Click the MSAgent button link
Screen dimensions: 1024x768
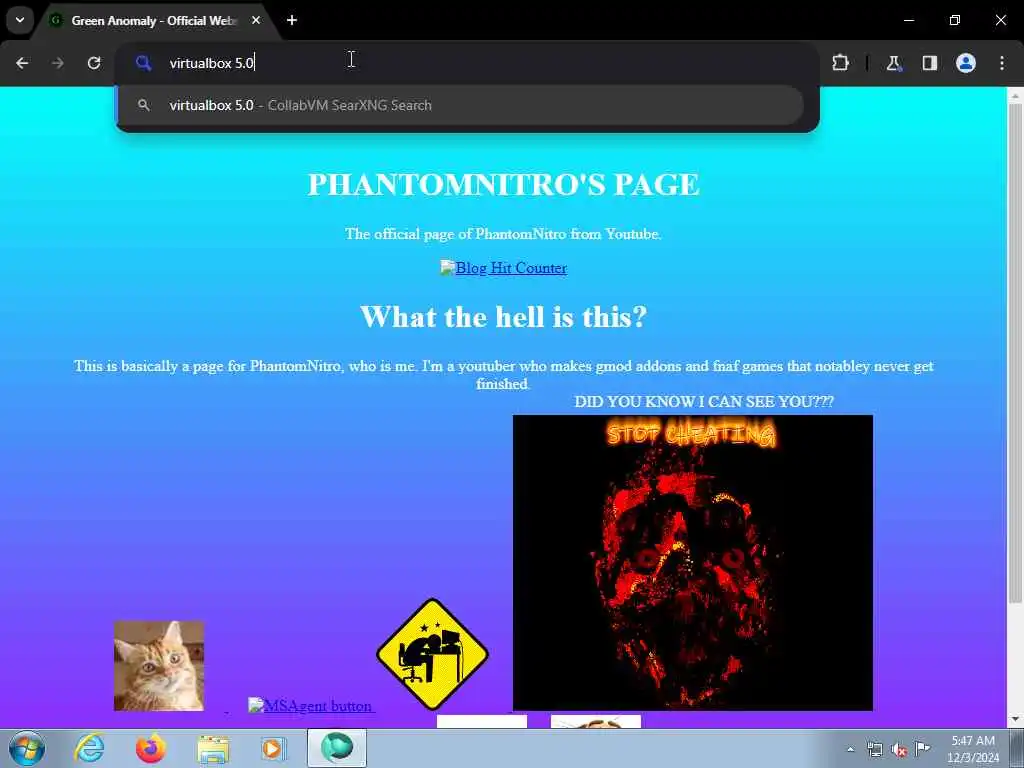312,705
